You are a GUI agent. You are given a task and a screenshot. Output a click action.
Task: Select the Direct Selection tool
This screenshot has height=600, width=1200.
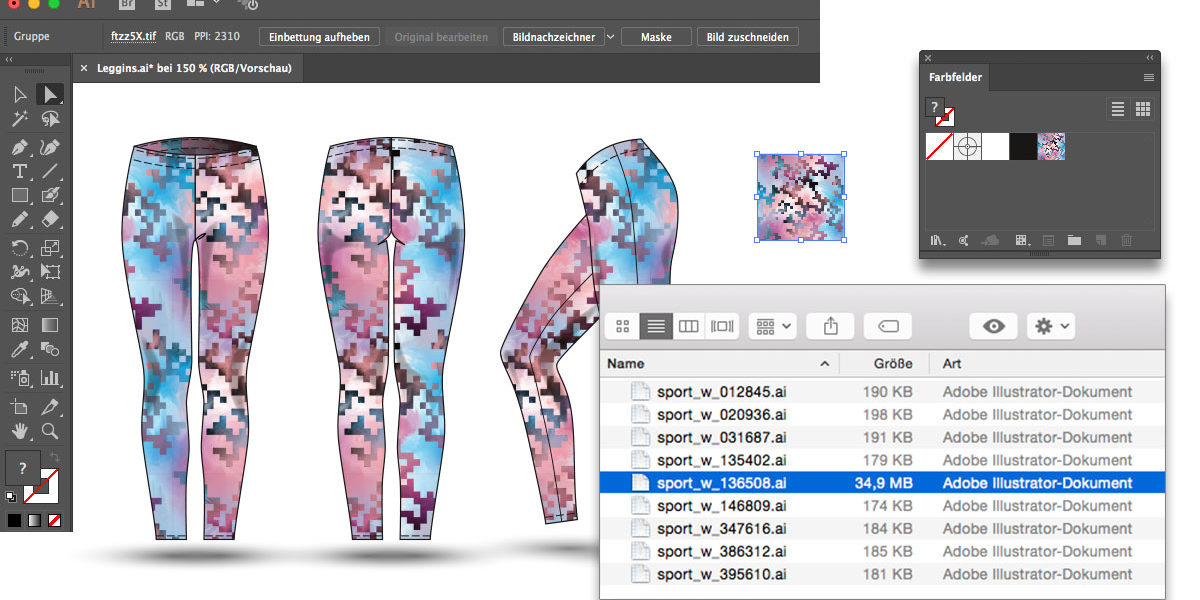pyautogui.click(x=50, y=95)
